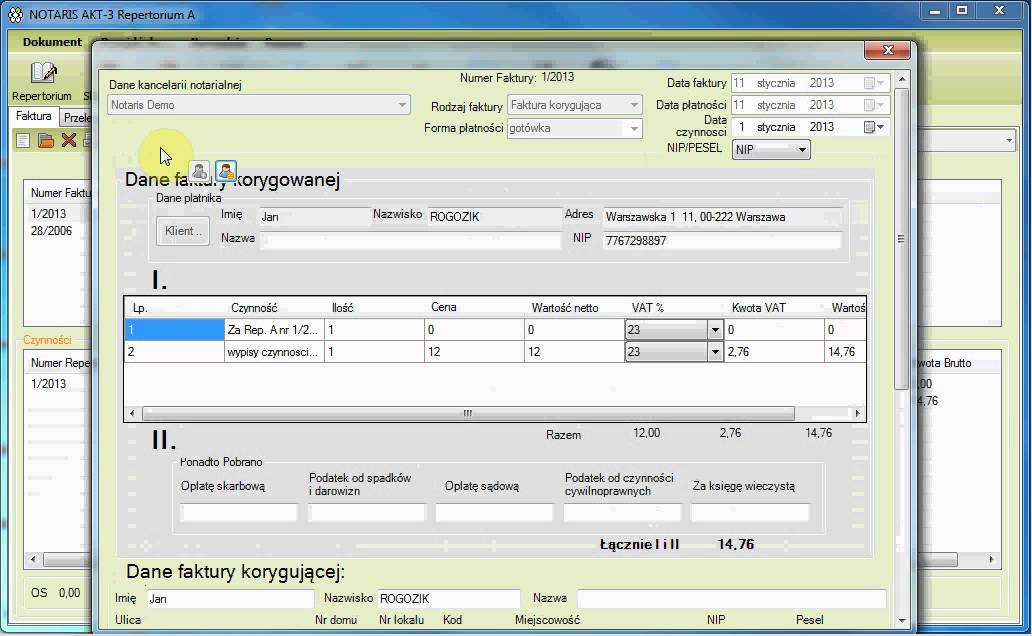
Task: Switch to the Faktura tab
Action: pos(34,116)
